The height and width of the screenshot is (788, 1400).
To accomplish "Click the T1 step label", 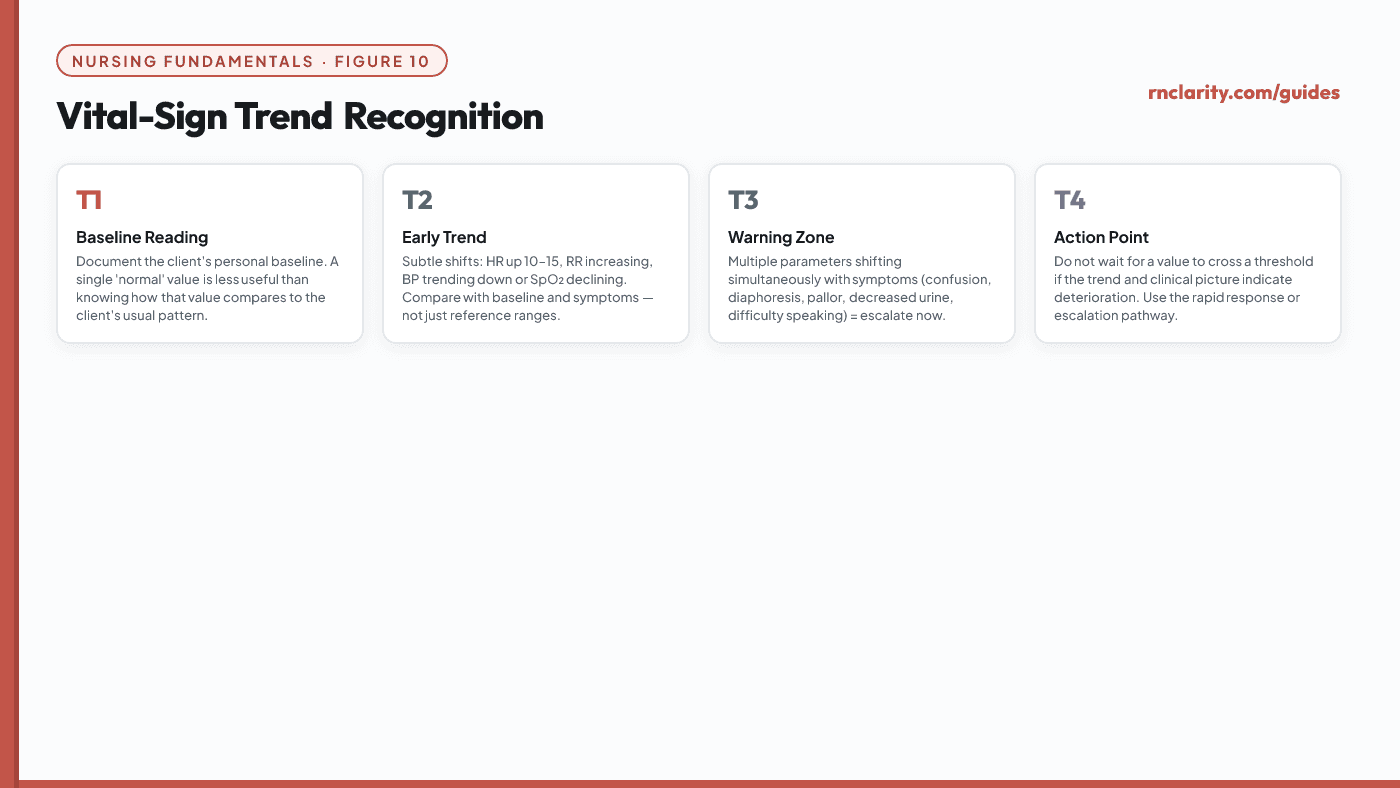I will pos(89,200).
